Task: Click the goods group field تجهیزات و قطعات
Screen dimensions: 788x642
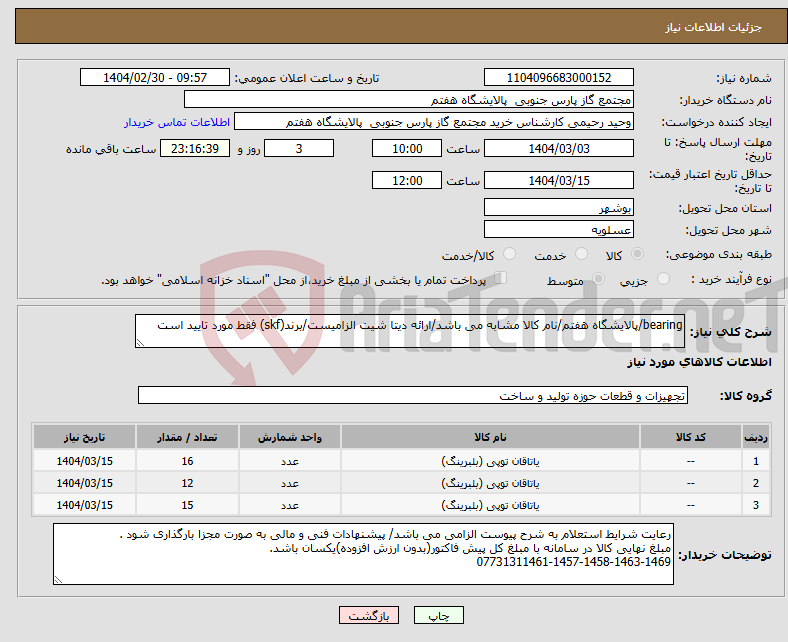Action: pos(413,395)
